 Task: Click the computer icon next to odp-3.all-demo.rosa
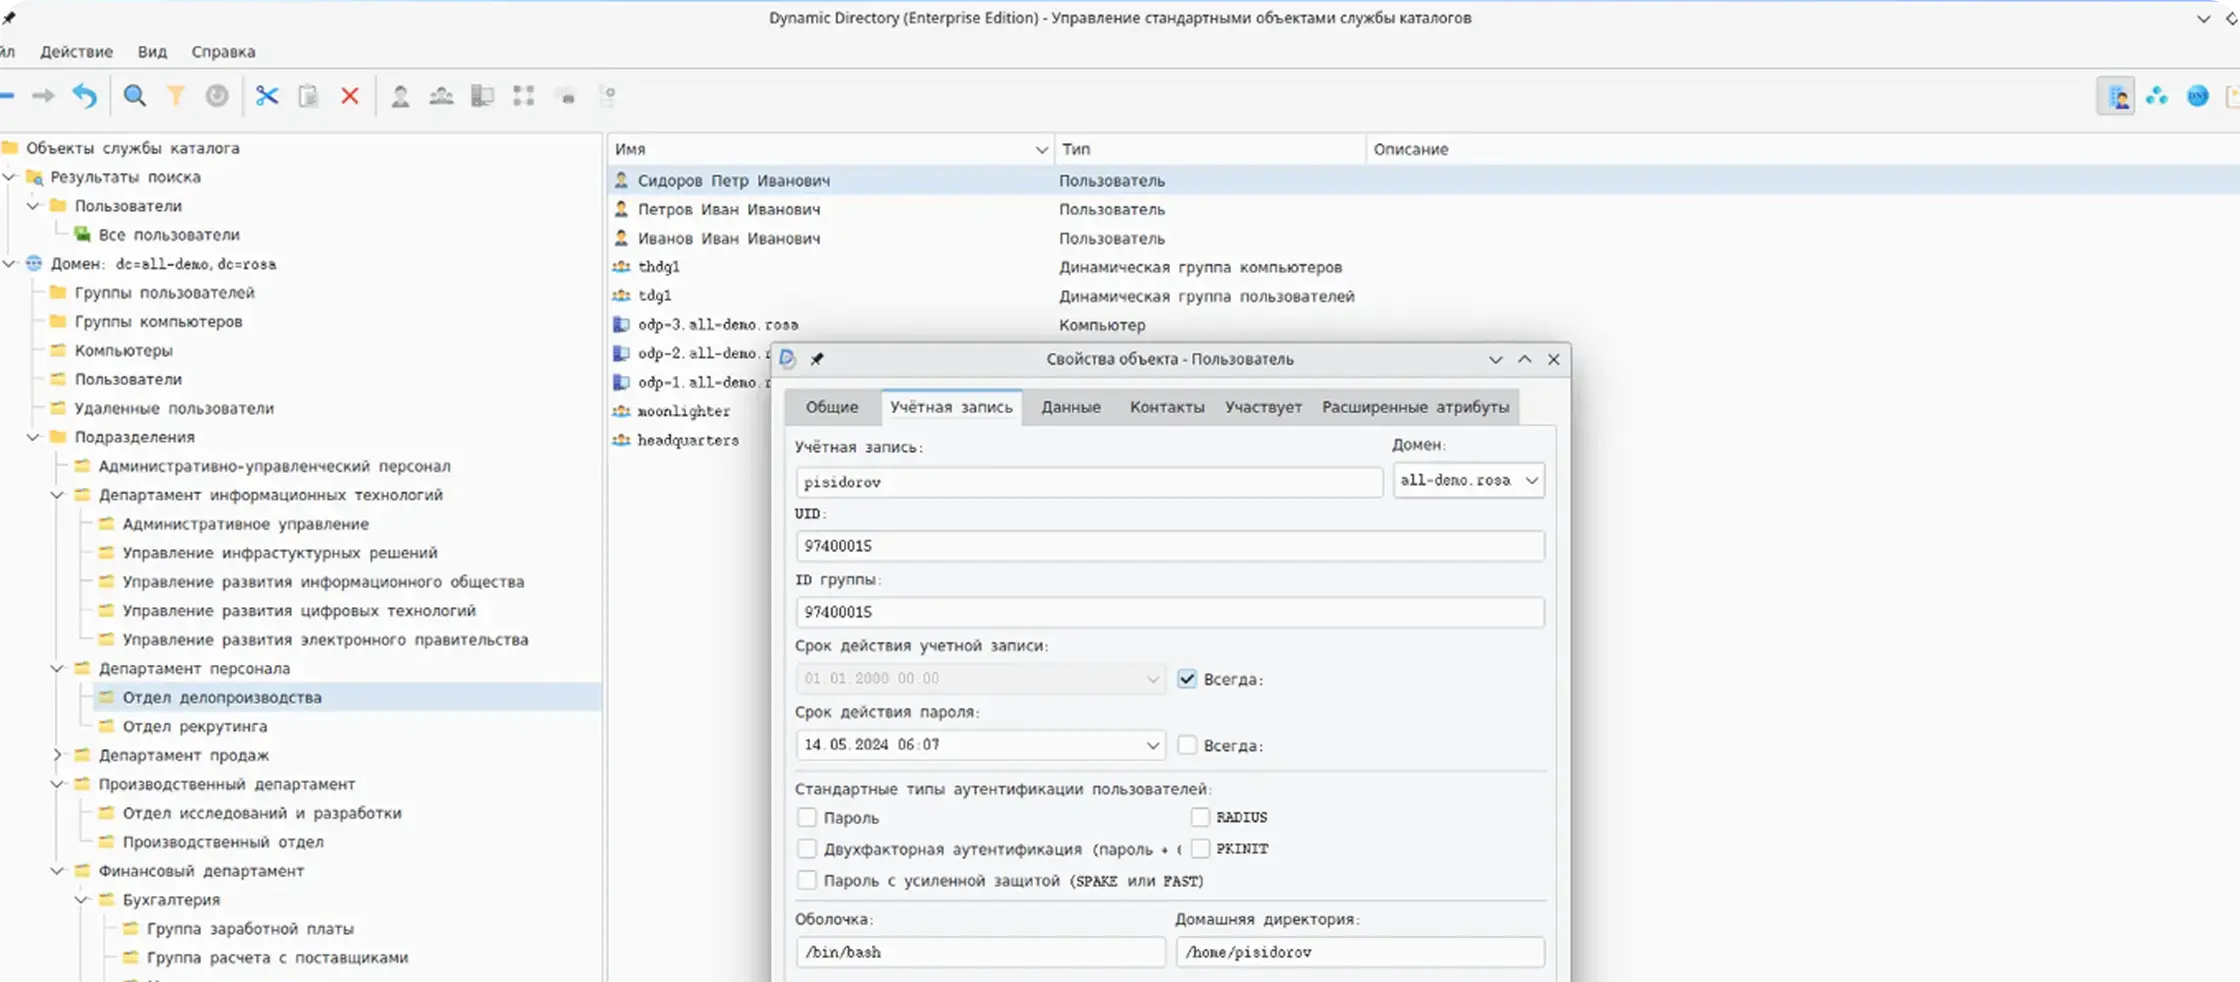[621, 325]
